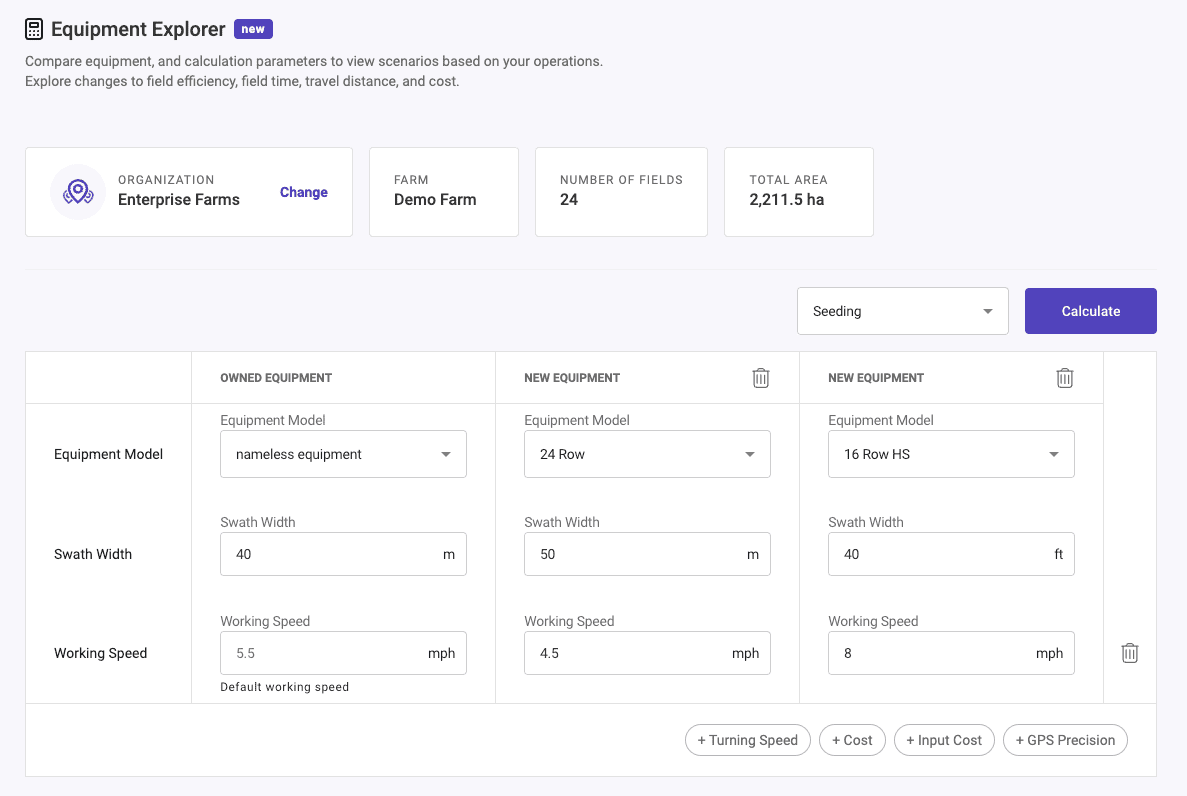Click the Change link for Enterprise Farms

pos(303,192)
